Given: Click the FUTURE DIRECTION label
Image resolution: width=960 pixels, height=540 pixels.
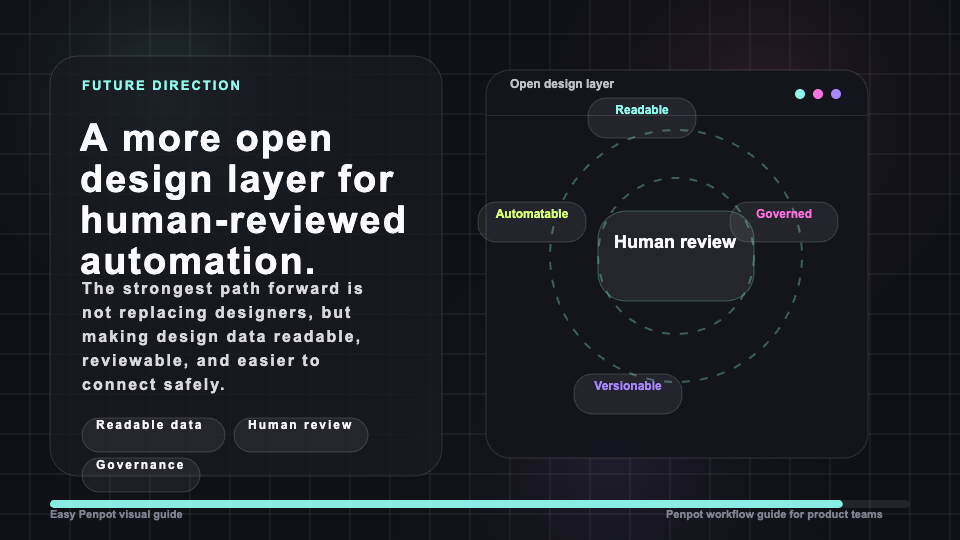Looking at the screenshot, I should (x=162, y=86).
